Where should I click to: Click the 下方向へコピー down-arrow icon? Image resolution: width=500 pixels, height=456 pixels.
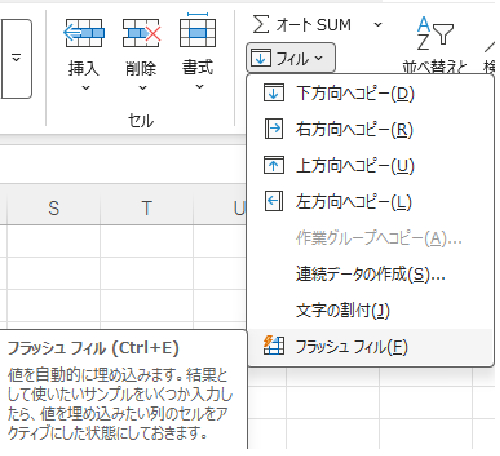click(274, 93)
